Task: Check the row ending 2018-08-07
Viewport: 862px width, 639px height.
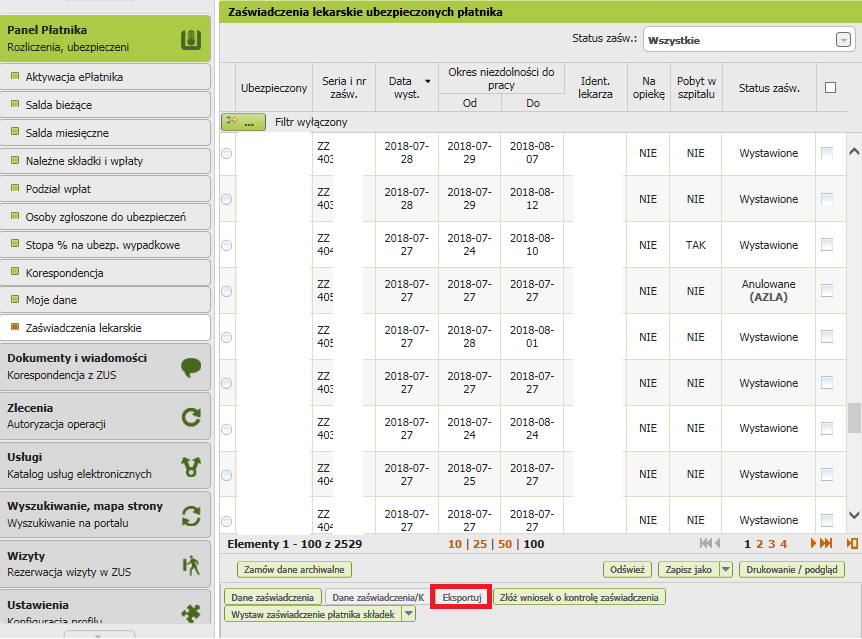Action: tap(826, 153)
